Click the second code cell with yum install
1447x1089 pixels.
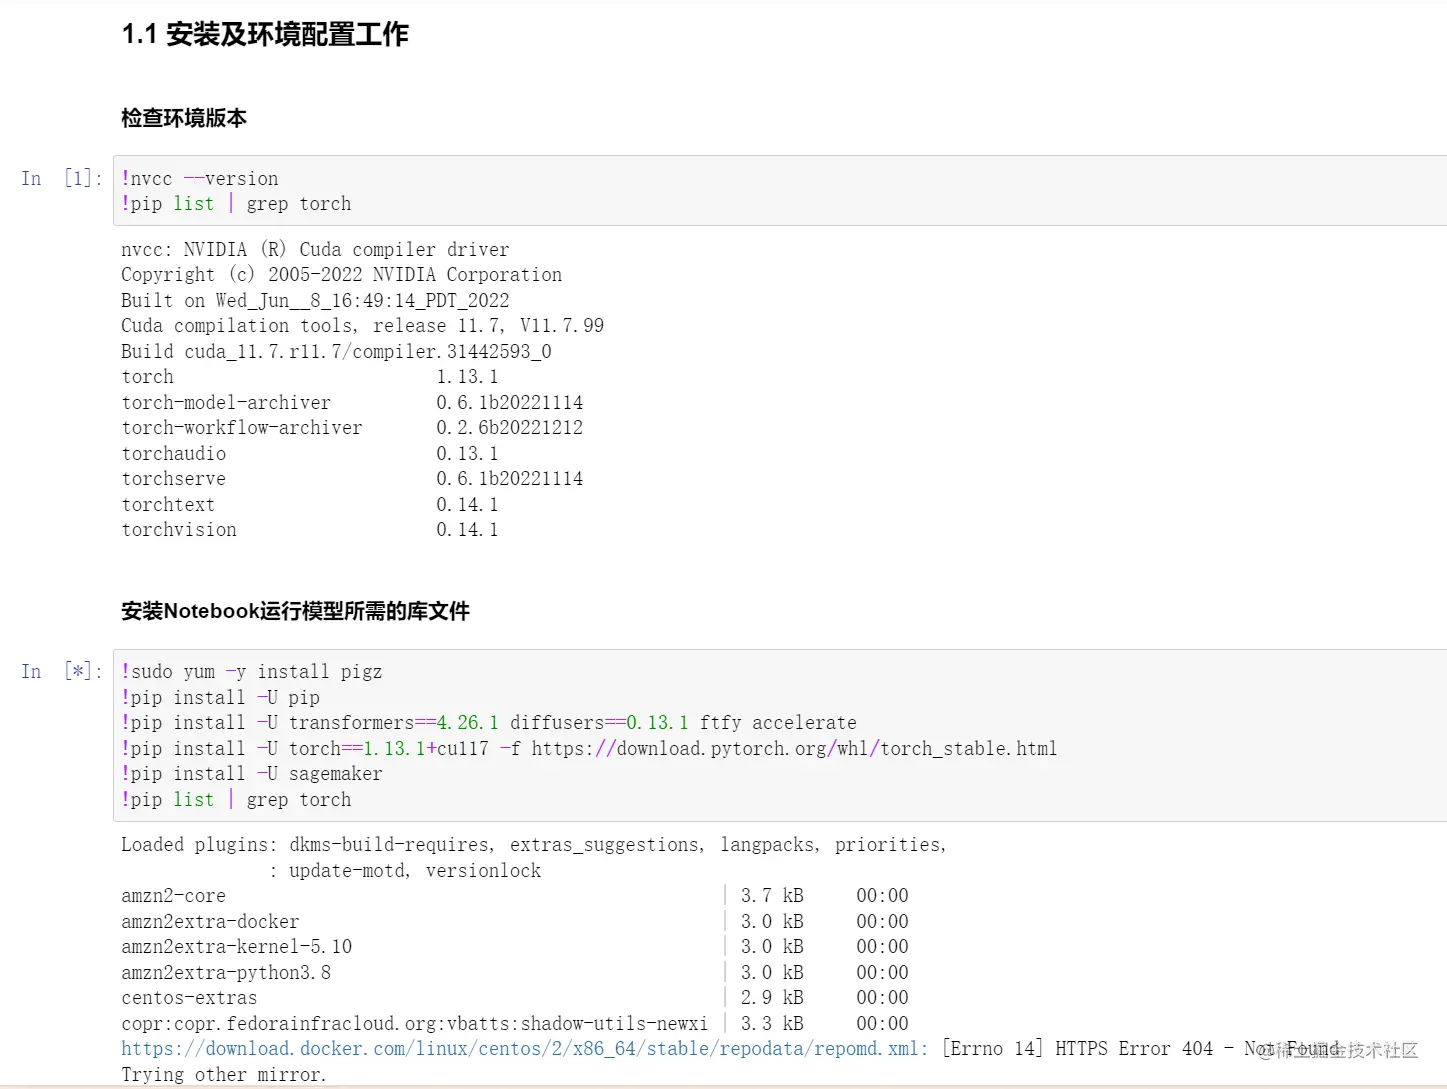pyautogui.click(x=780, y=735)
